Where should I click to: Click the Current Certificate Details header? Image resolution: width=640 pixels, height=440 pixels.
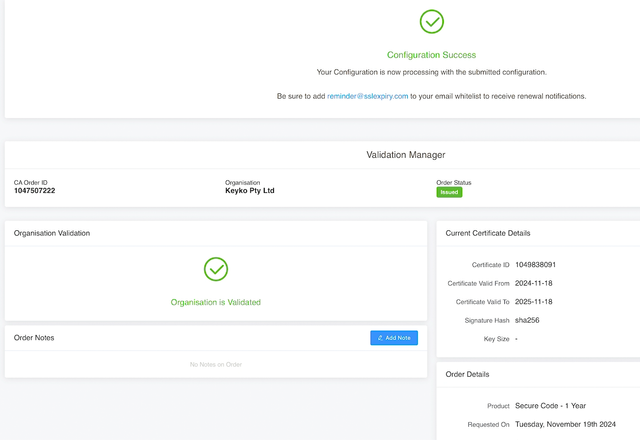tap(488, 233)
